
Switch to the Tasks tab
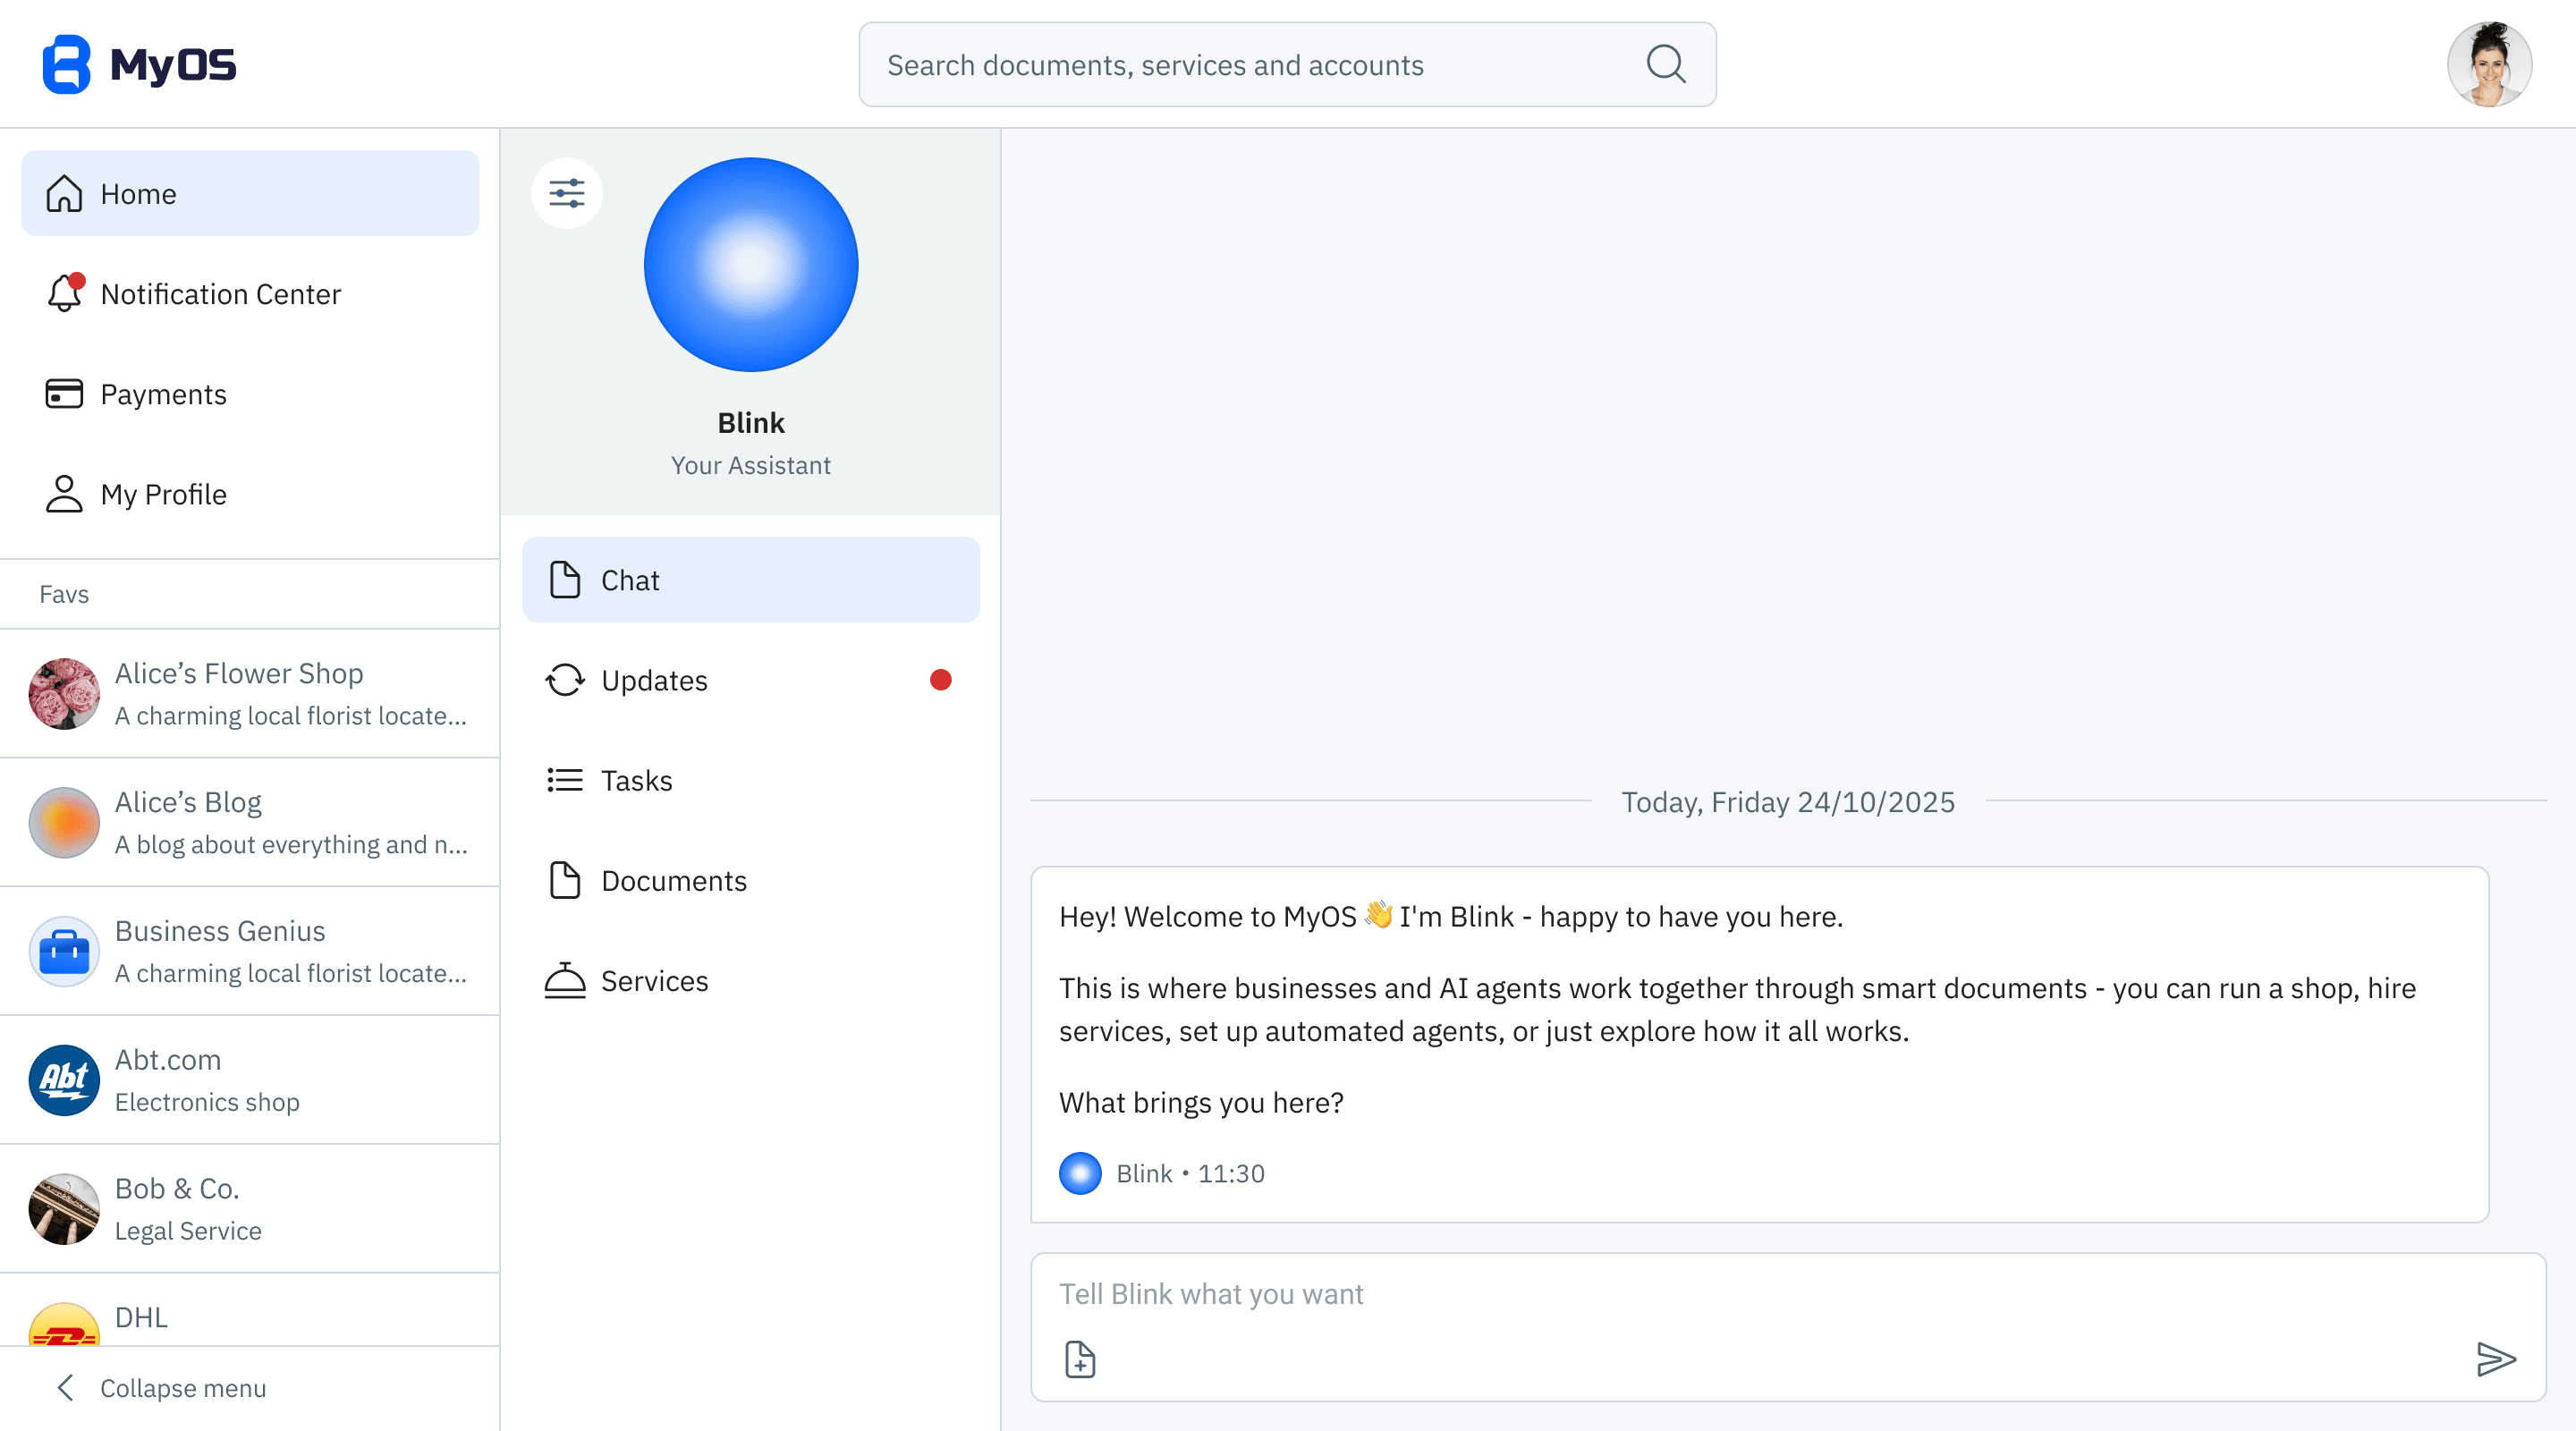tap(636, 780)
